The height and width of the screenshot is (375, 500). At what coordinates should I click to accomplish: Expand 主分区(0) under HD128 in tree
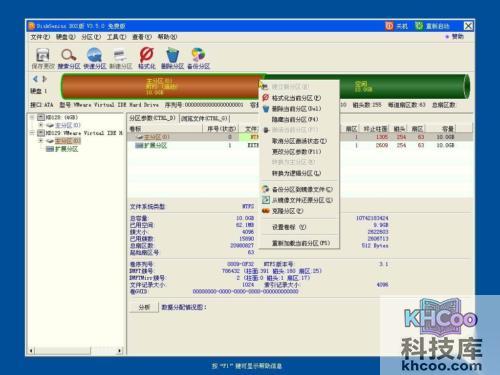coord(41,125)
